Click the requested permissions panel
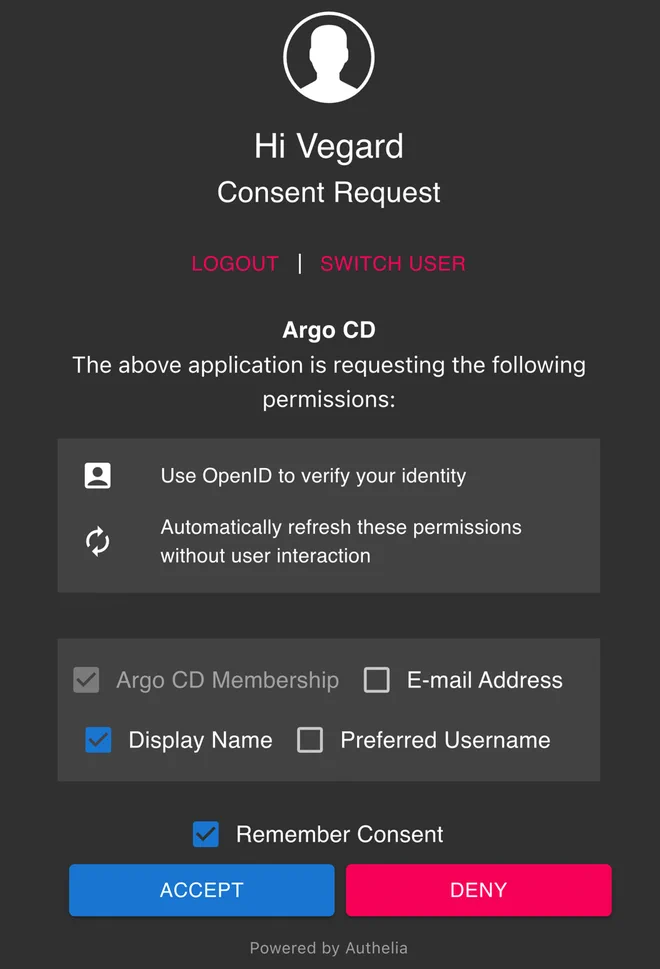The image size is (660, 969). (329, 516)
